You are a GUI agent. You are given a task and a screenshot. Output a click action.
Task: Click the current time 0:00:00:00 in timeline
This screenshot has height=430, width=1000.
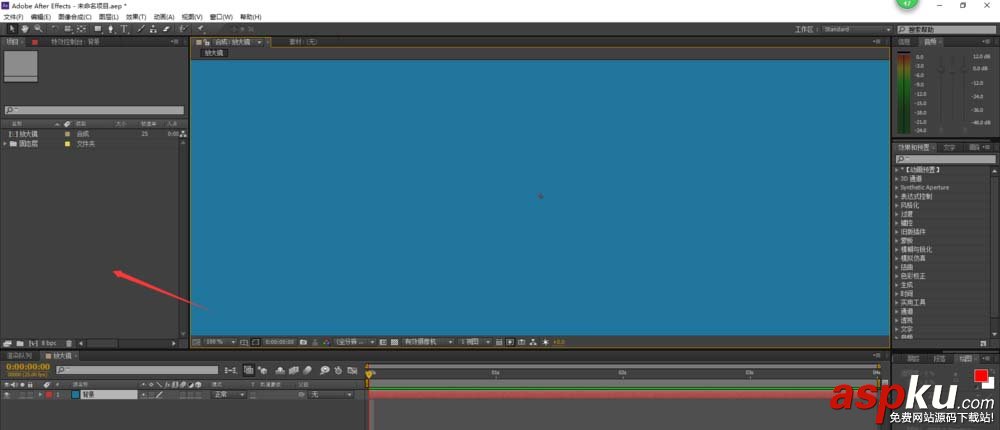click(x=28, y=367)
